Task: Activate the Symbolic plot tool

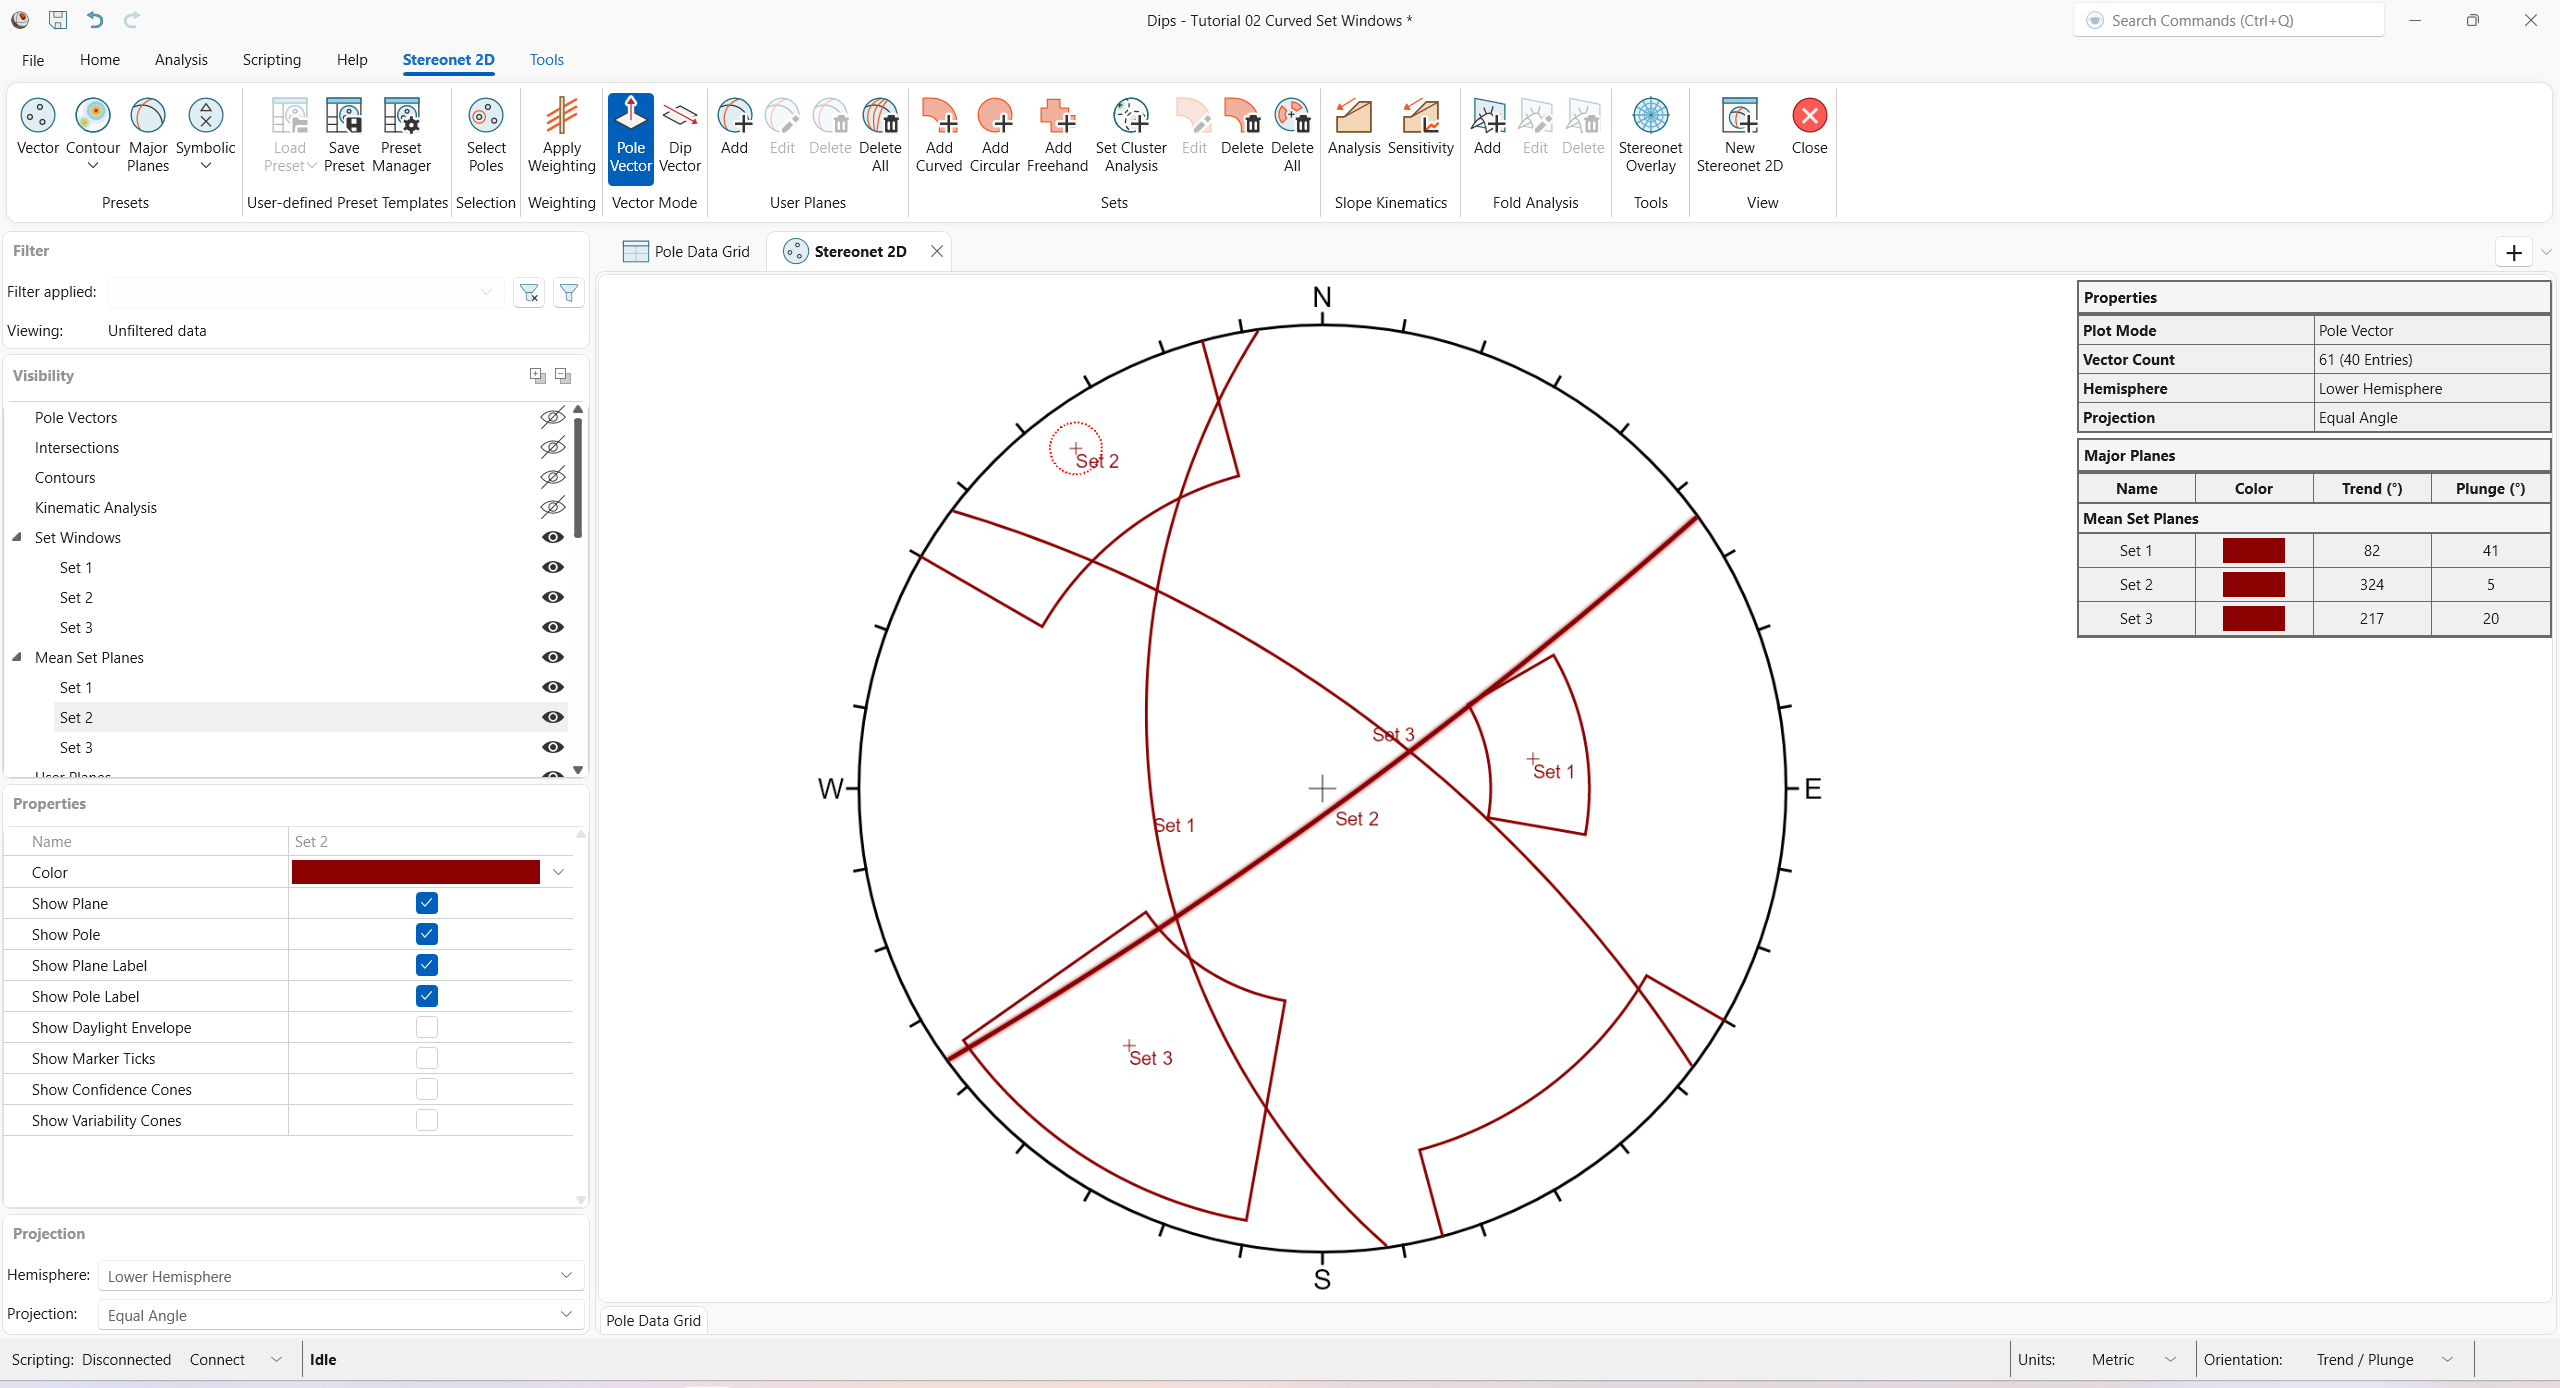Action: [205, 130]
